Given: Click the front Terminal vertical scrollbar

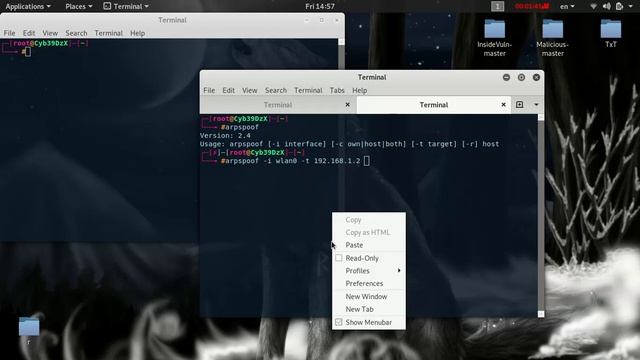Looking at the screenshot, I should pos(541,216).
